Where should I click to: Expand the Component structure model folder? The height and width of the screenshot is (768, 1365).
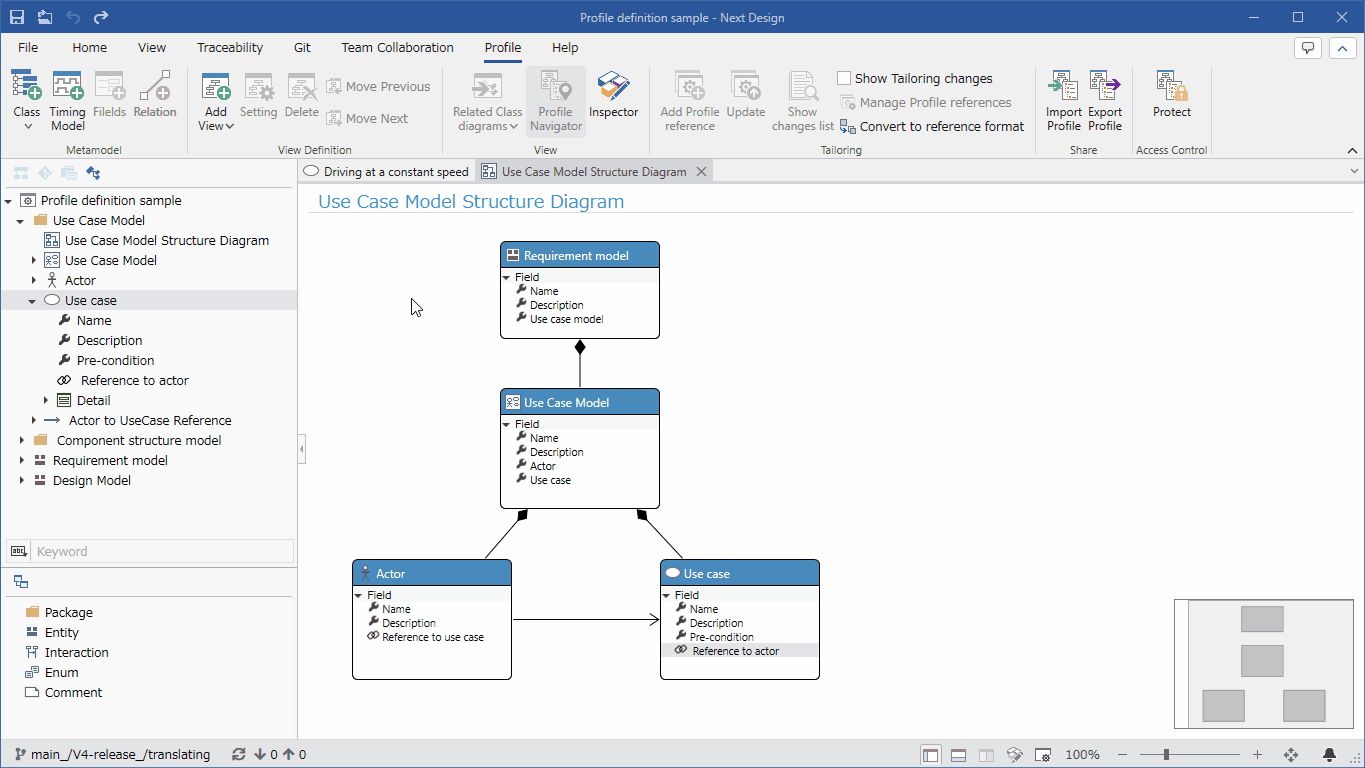point(22,441)
